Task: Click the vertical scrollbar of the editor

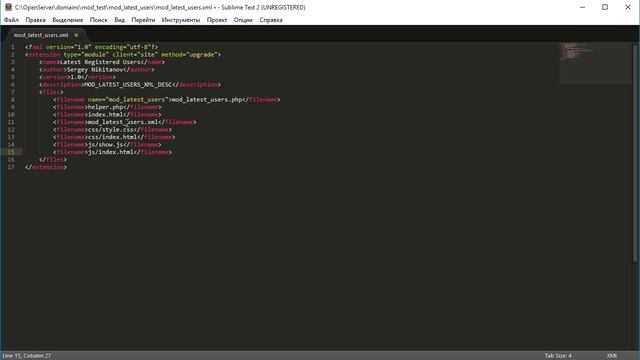Action: [x=635, y=153]
